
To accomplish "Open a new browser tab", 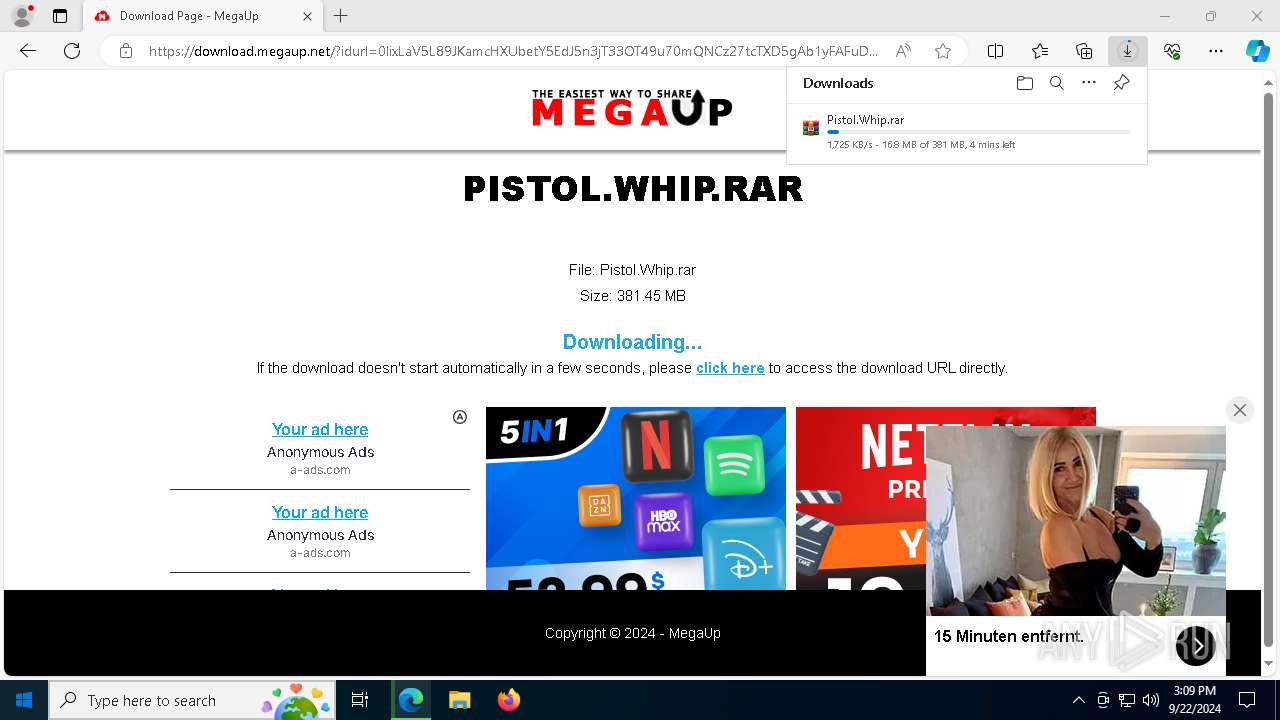I will click(341, 16).
